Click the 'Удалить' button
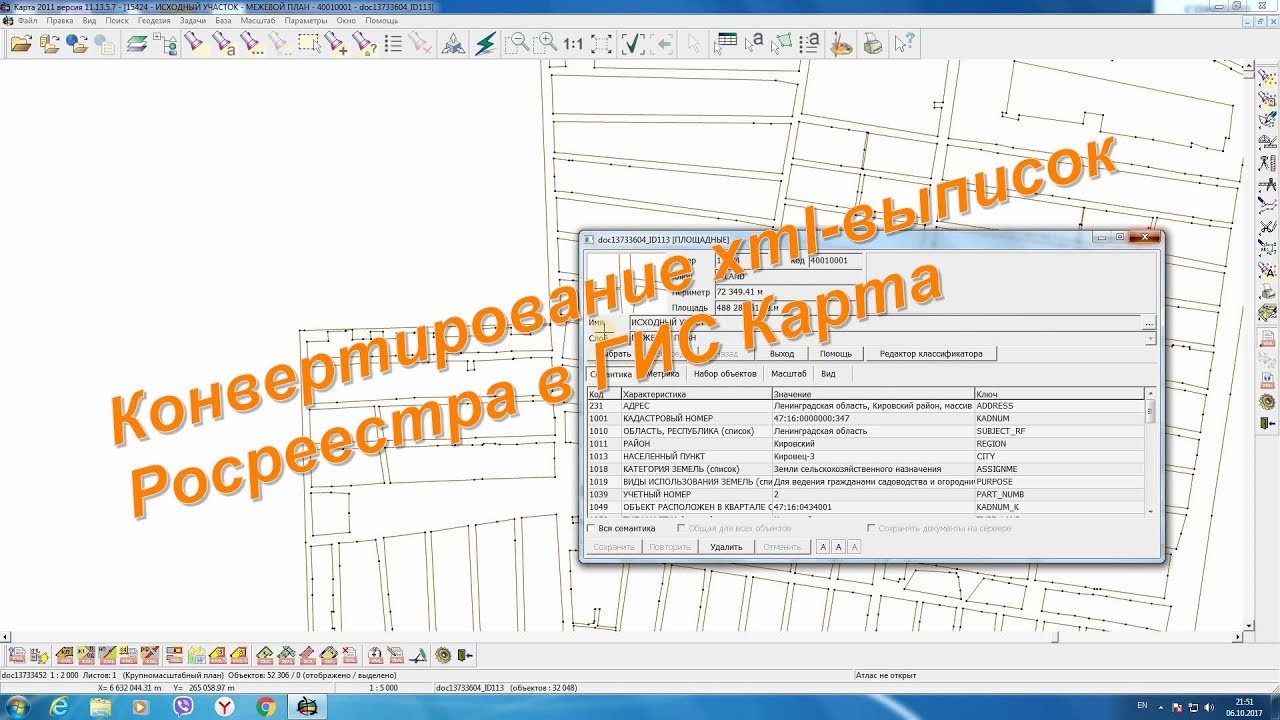The image size is (1280, 720). point(726,547)
